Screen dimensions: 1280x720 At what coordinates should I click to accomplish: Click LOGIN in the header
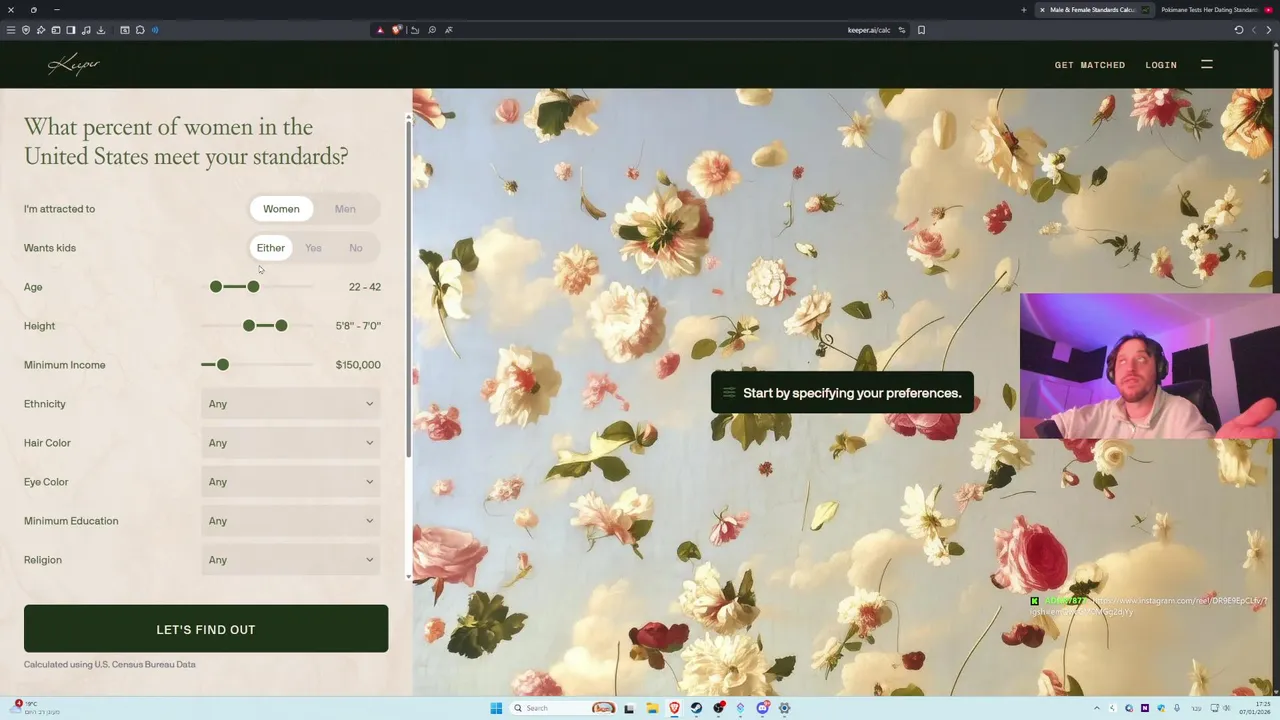point(1161,65)
